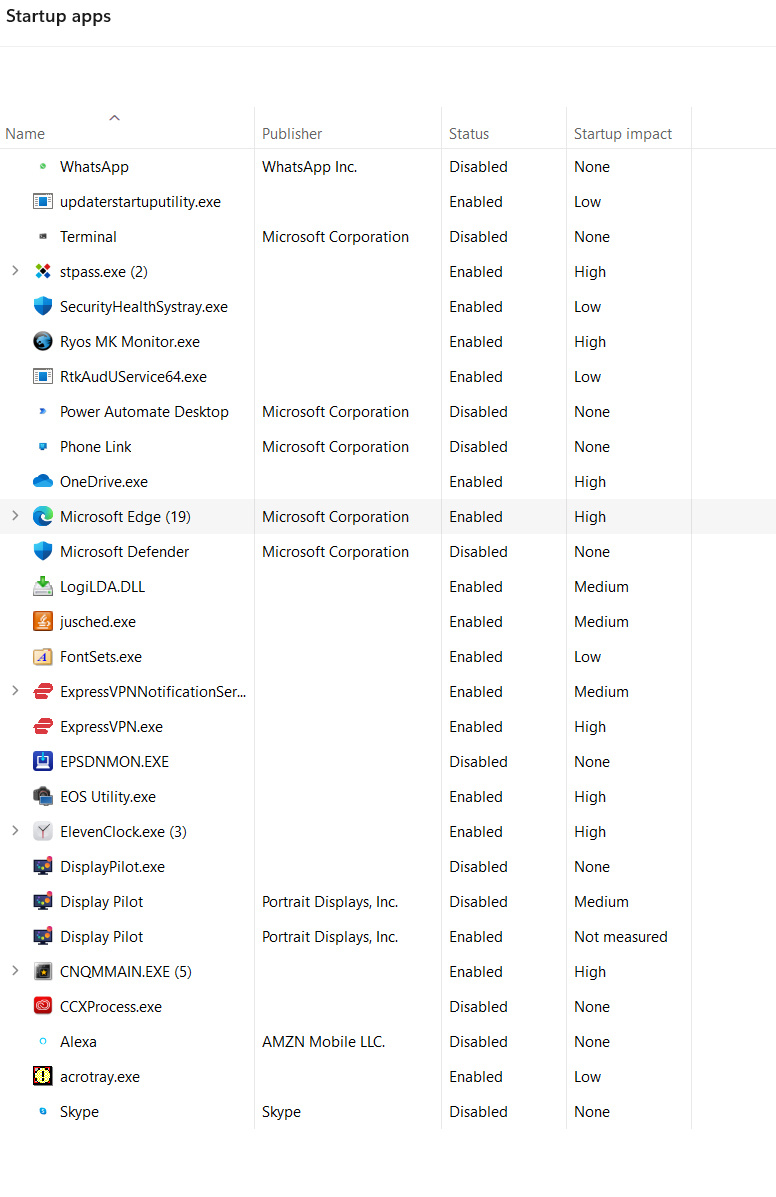Expand the CNQMMAIN.EXE (5) group
Screen dimensions: 776x1197
15,971
